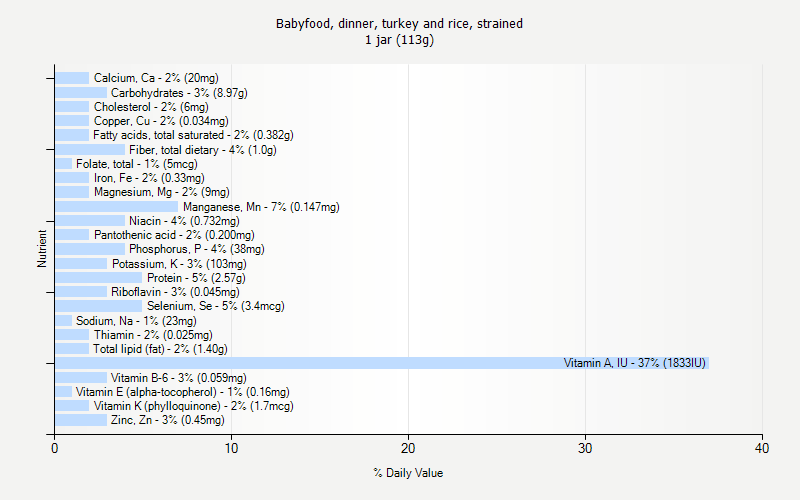Select the "Zinc, Zn - 3% (0.45mg)" label
The width and height of the screenshot is (800, 500).
167,420
